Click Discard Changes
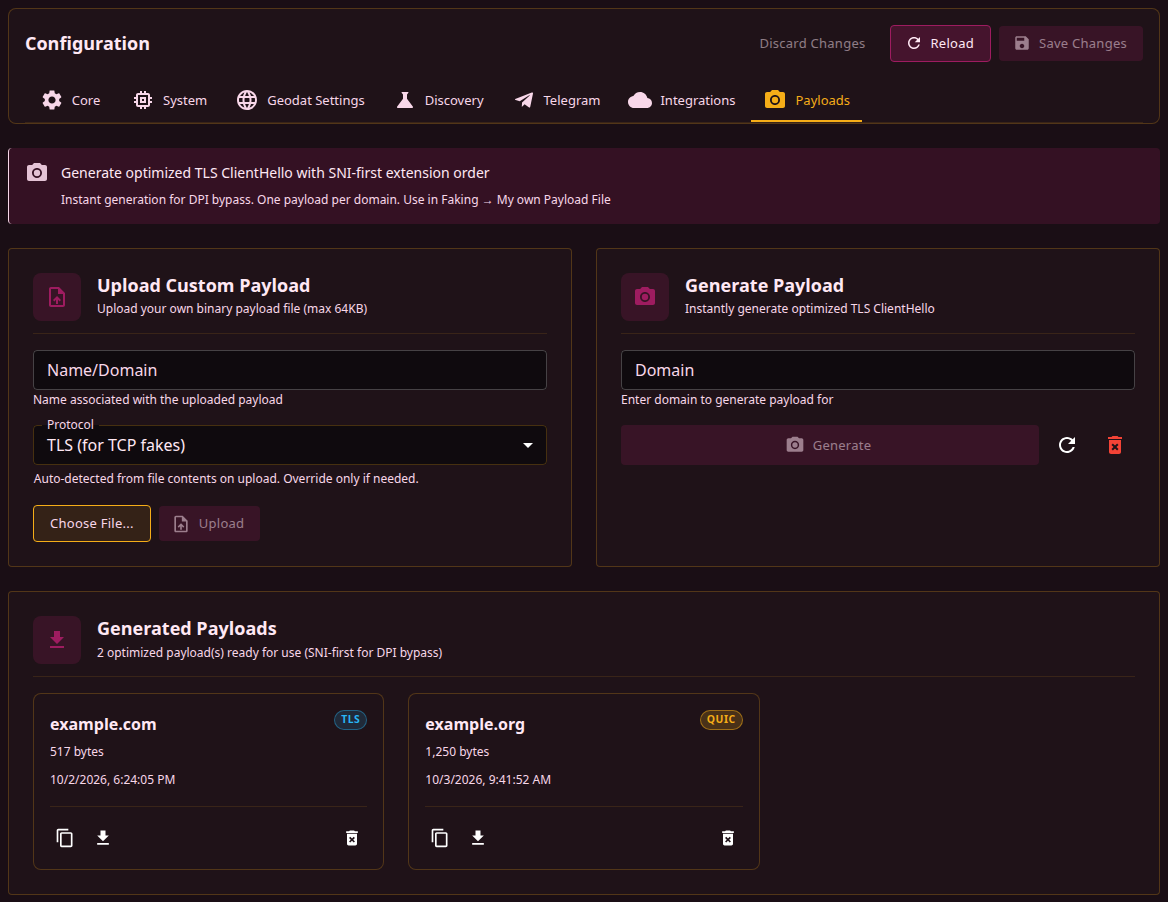 [x=812, y=43]
